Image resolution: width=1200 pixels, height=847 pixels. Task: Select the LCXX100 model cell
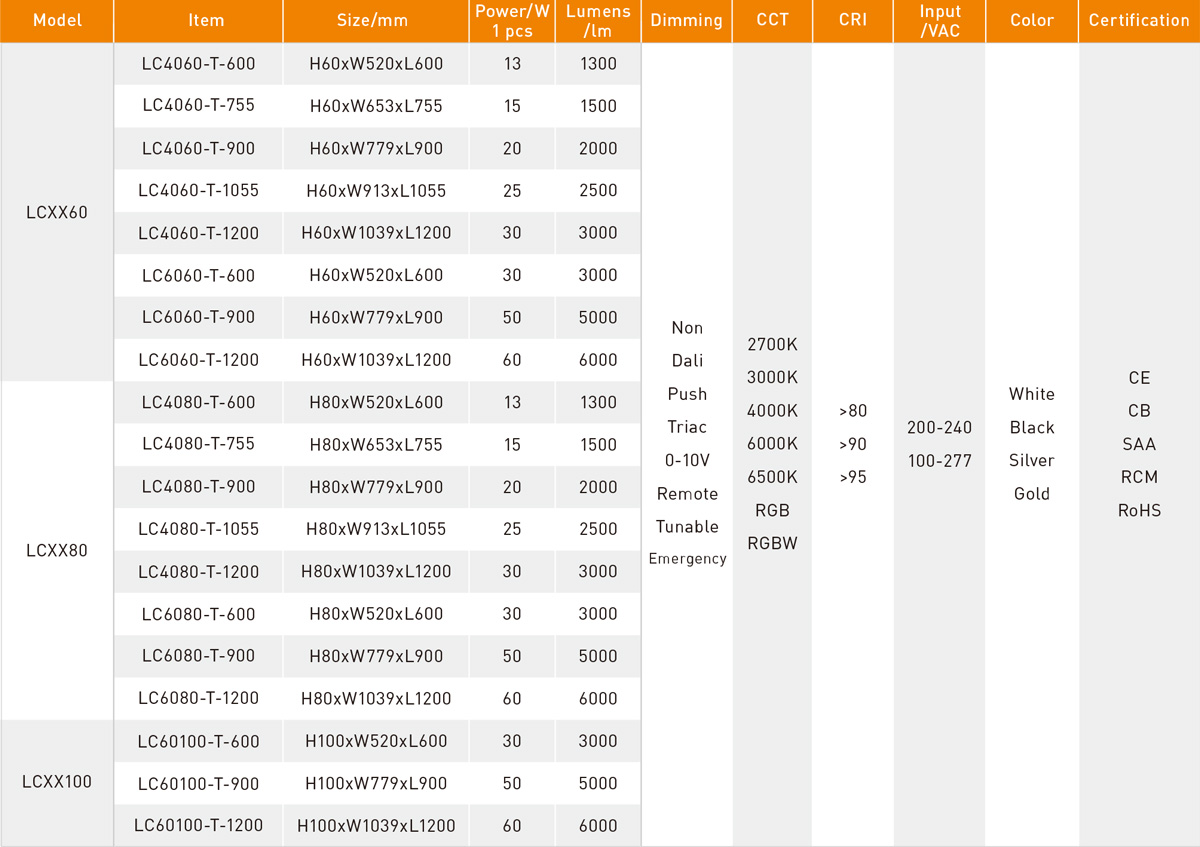tap(57, 782)
